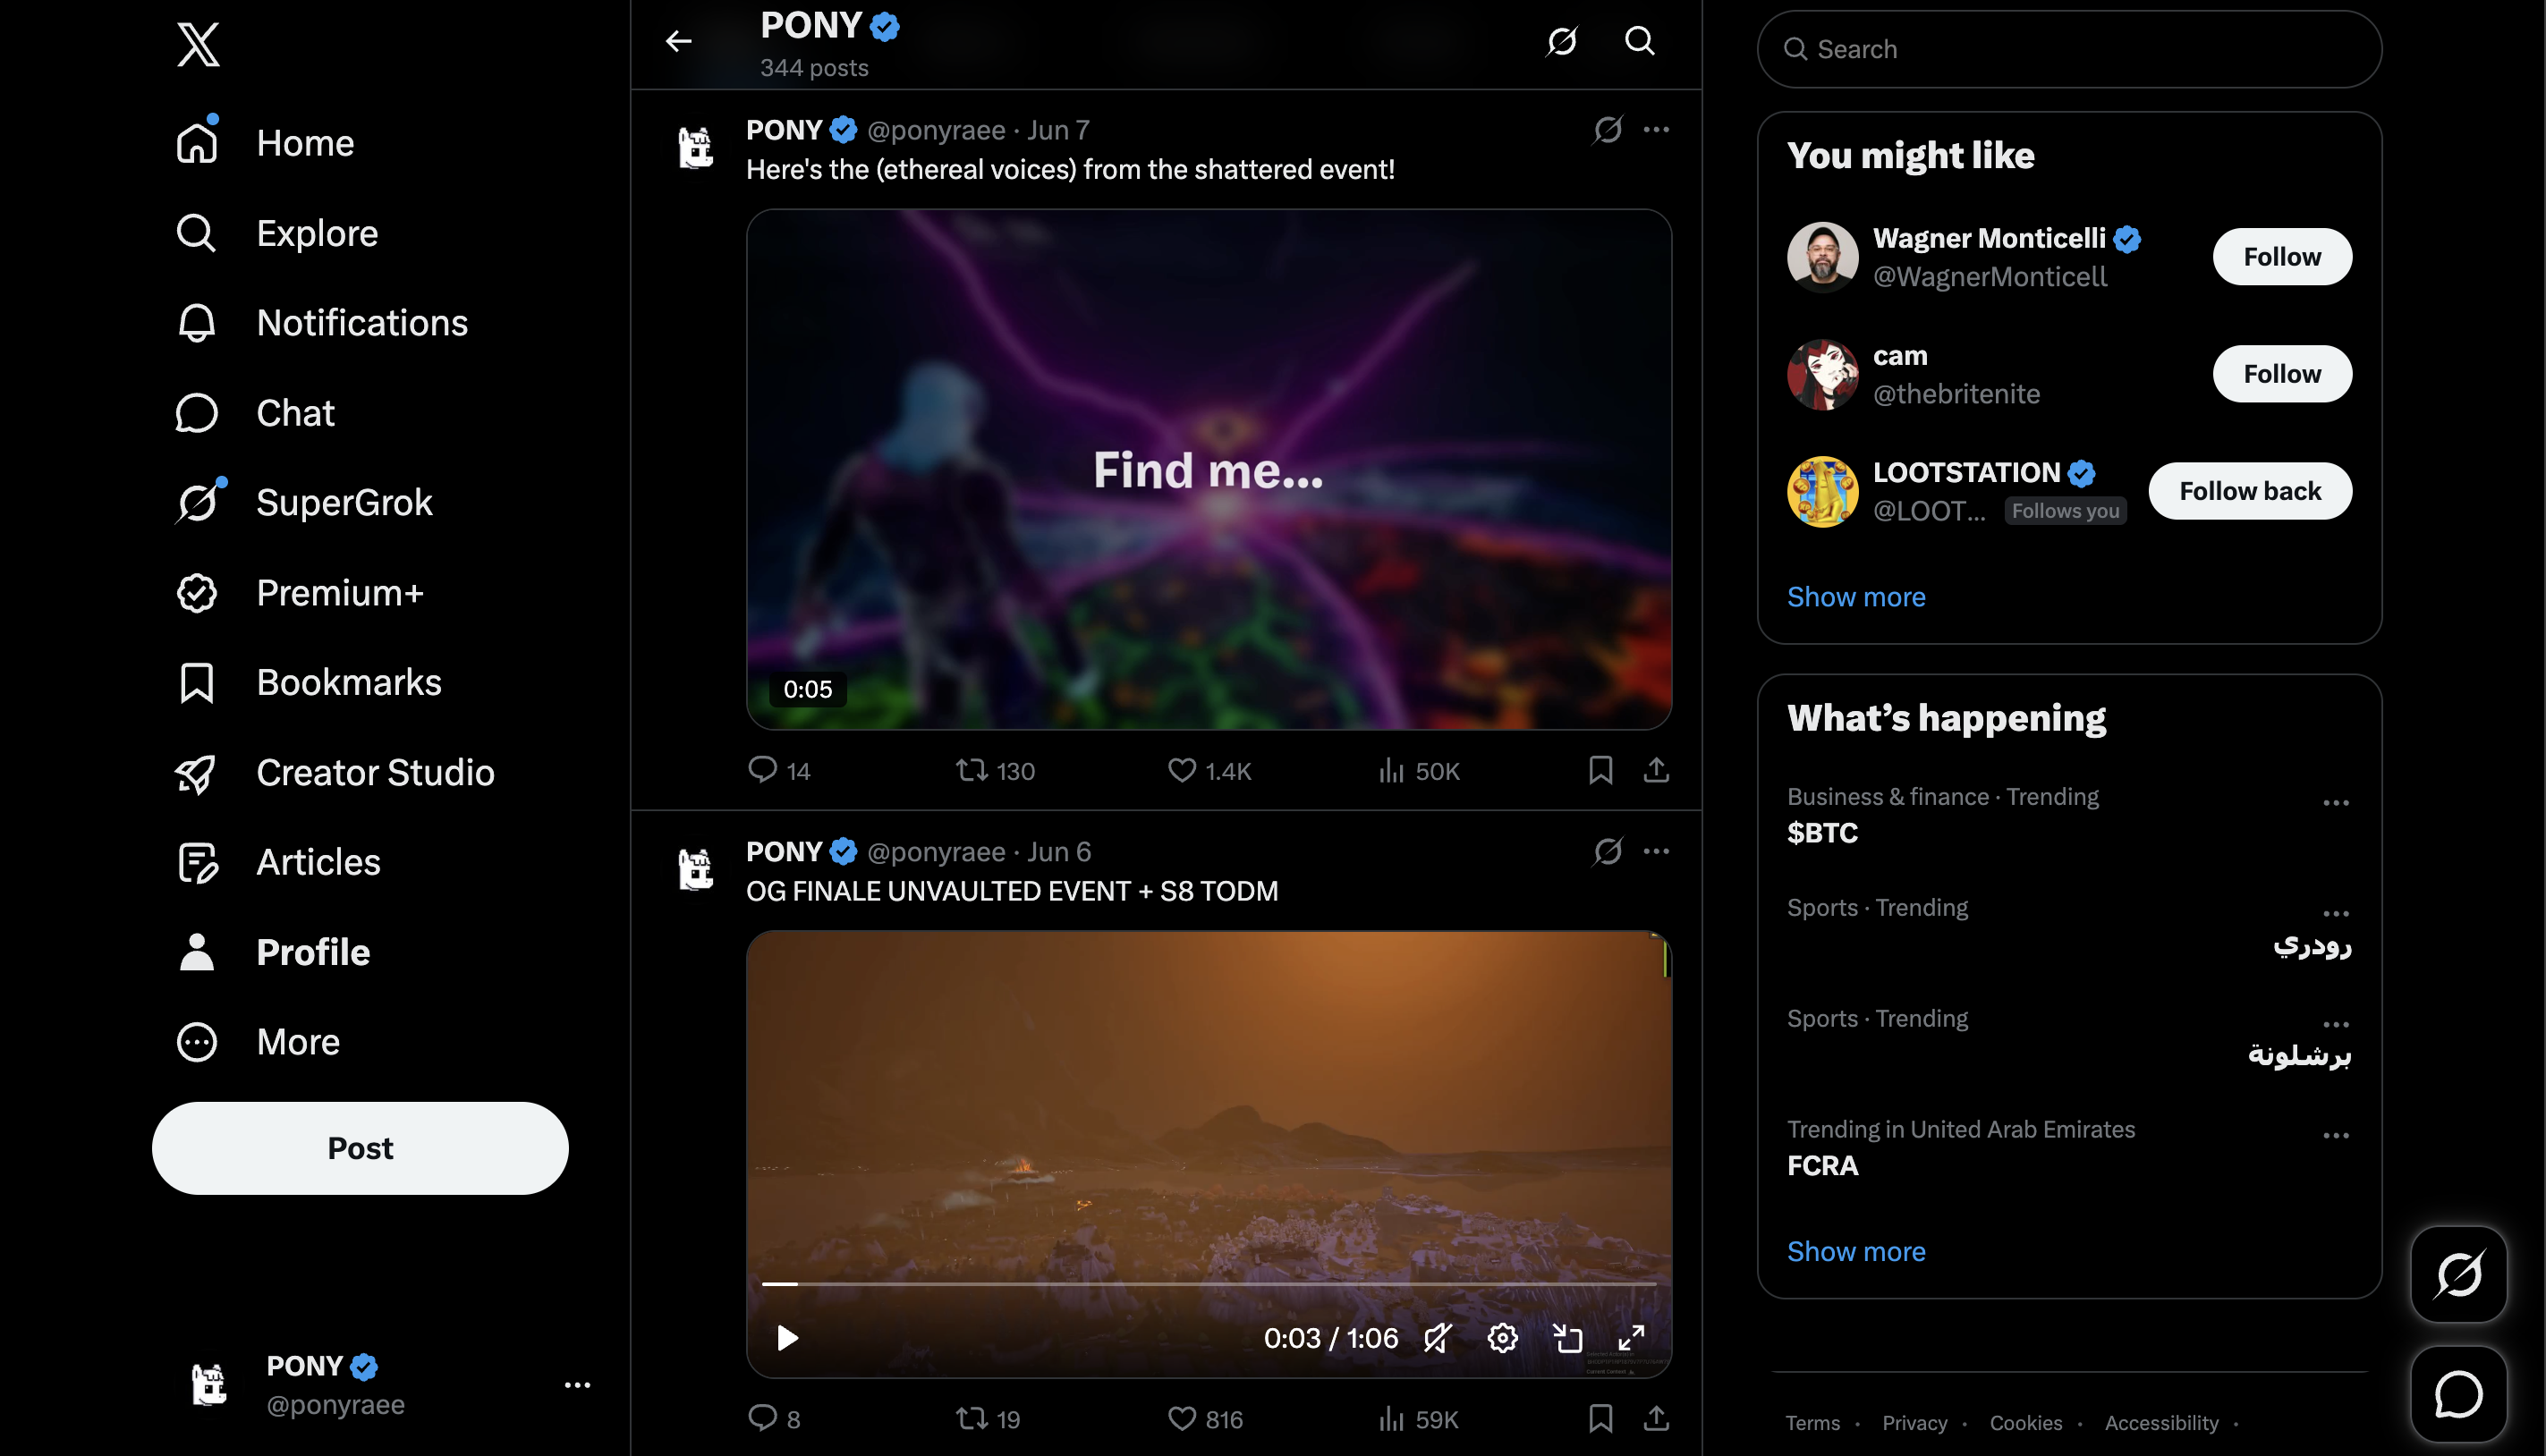Image resolution: width=2546 pixels, height=1456 pixels.
Task: Repost the post with 19 reposts
Action: 988,1418
